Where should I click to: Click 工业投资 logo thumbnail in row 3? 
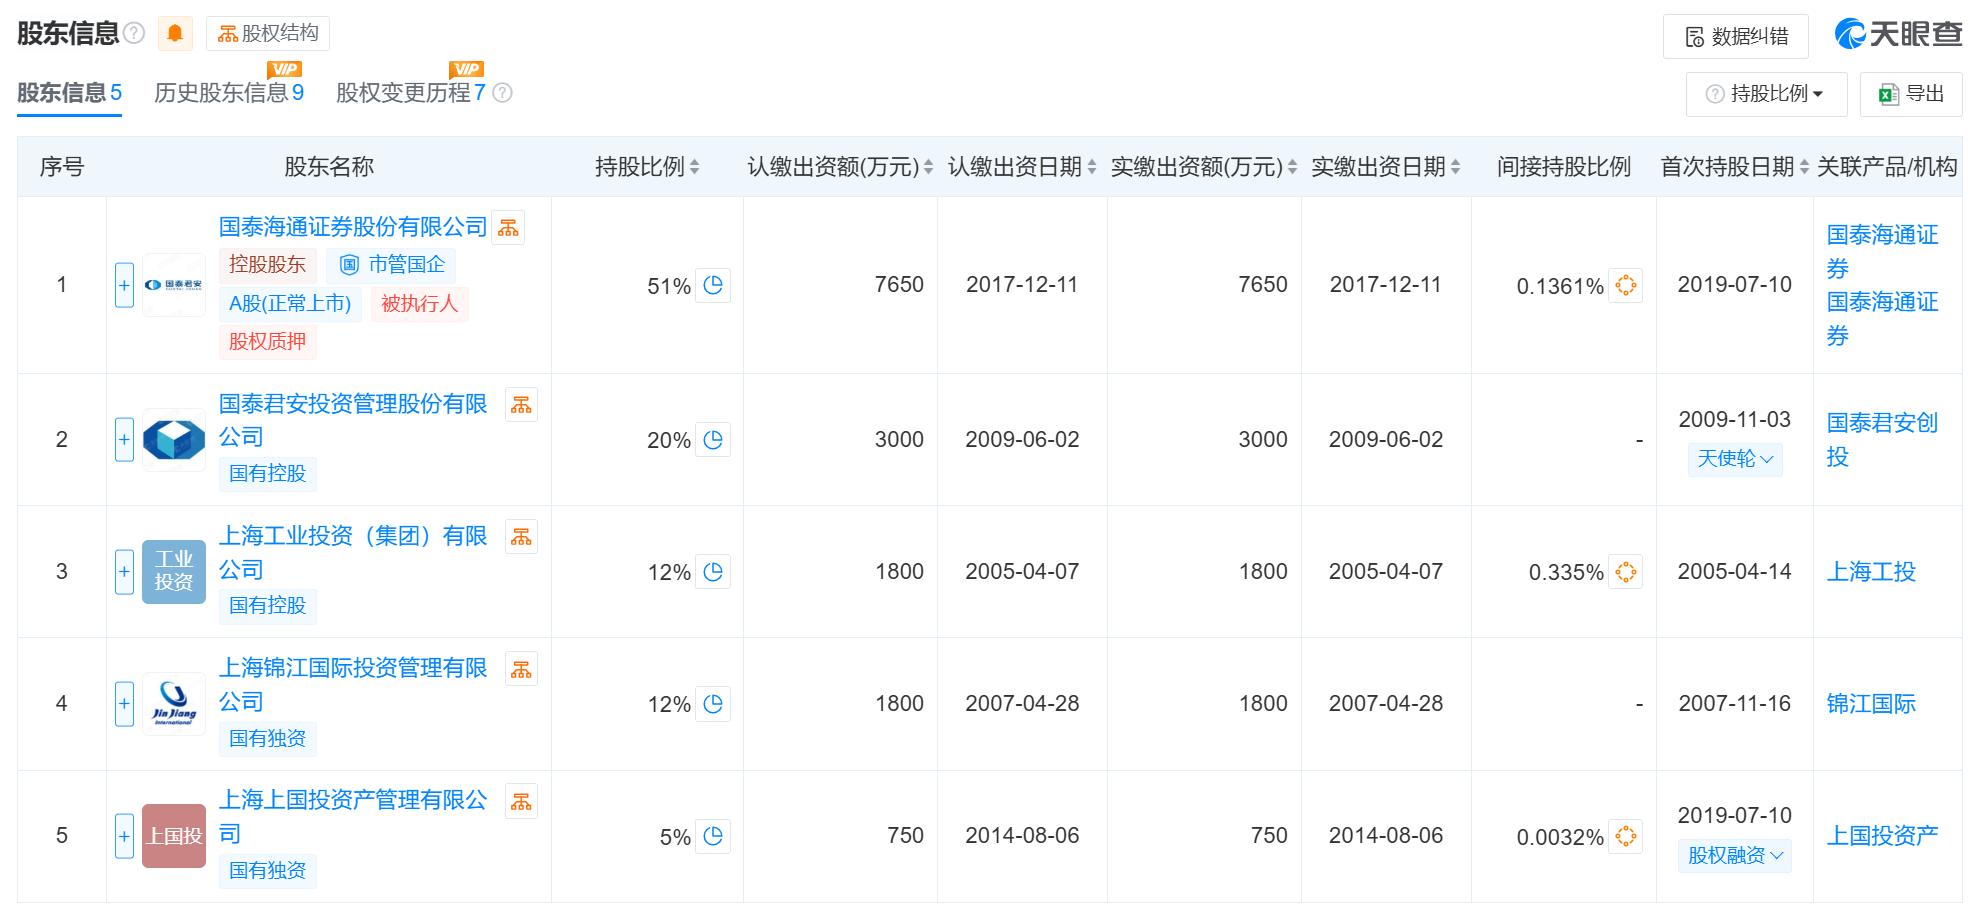pyautogui.click(x=174, y=571)
